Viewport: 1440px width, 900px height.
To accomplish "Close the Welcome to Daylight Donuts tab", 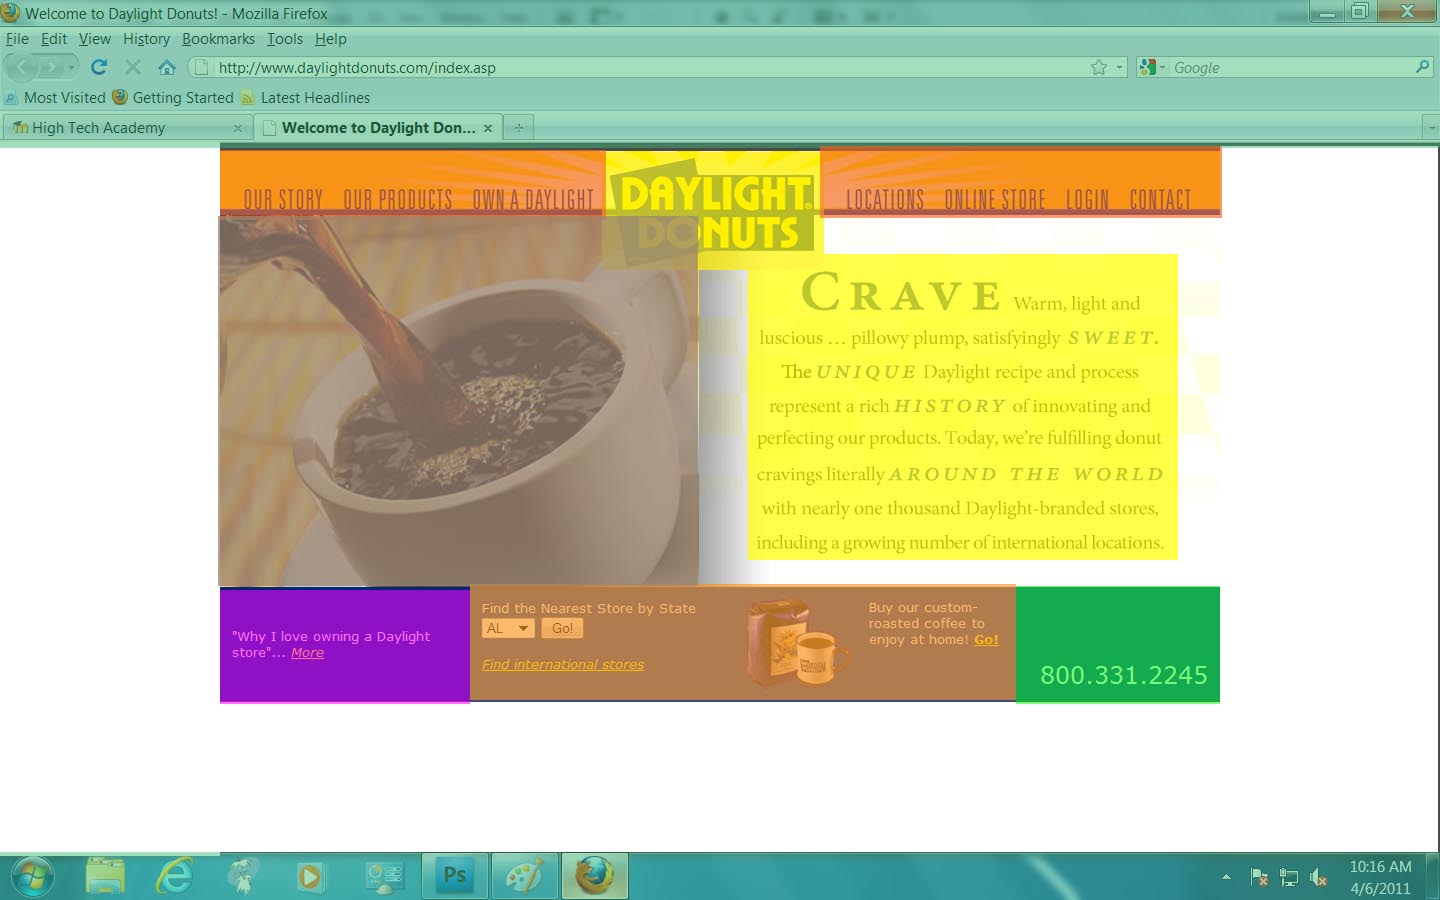I will [x=488, y=128].
